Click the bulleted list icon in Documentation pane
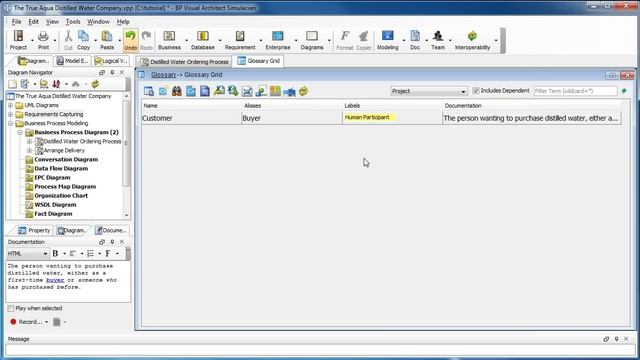The height and width of the screenshot is (360, 640). pyautogui.click(x=90, y=253)
